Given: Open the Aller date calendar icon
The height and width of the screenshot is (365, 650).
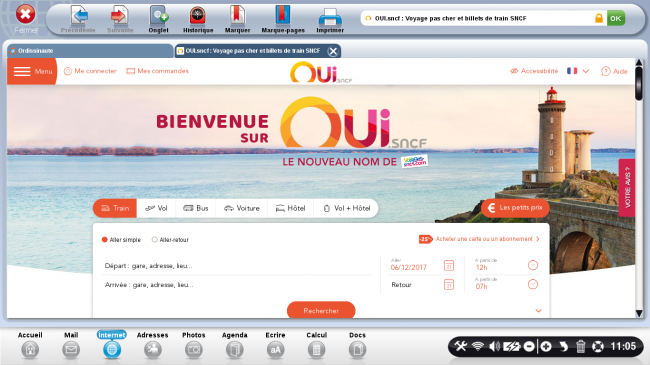Looking at the screenshot, I should coord(449,265).
